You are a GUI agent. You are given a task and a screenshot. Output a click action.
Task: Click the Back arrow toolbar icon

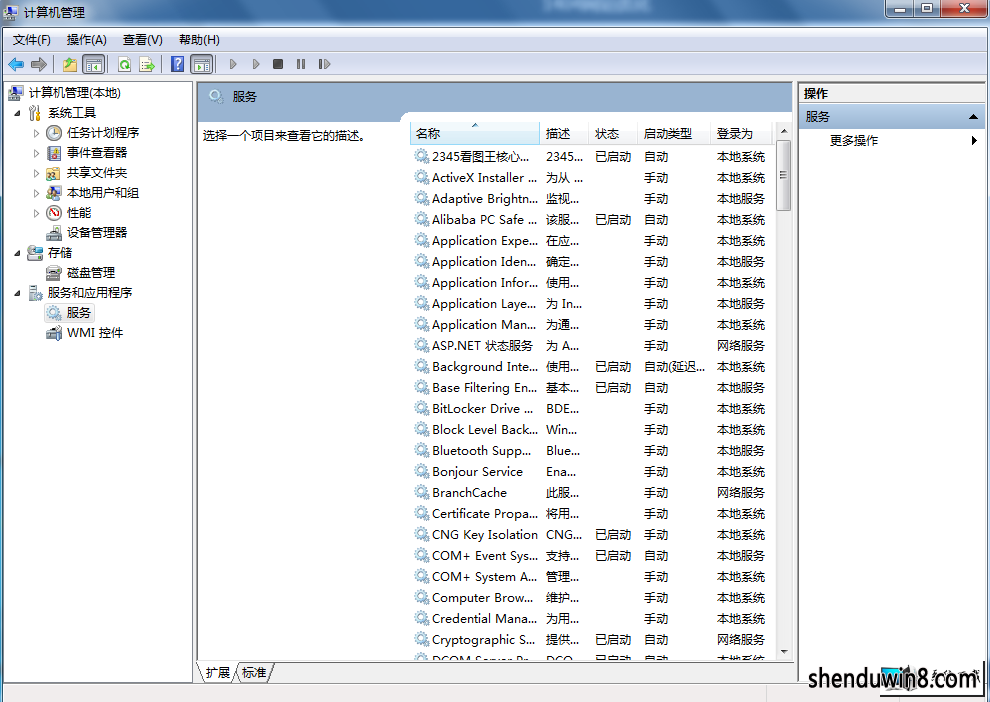pos(16,64)
